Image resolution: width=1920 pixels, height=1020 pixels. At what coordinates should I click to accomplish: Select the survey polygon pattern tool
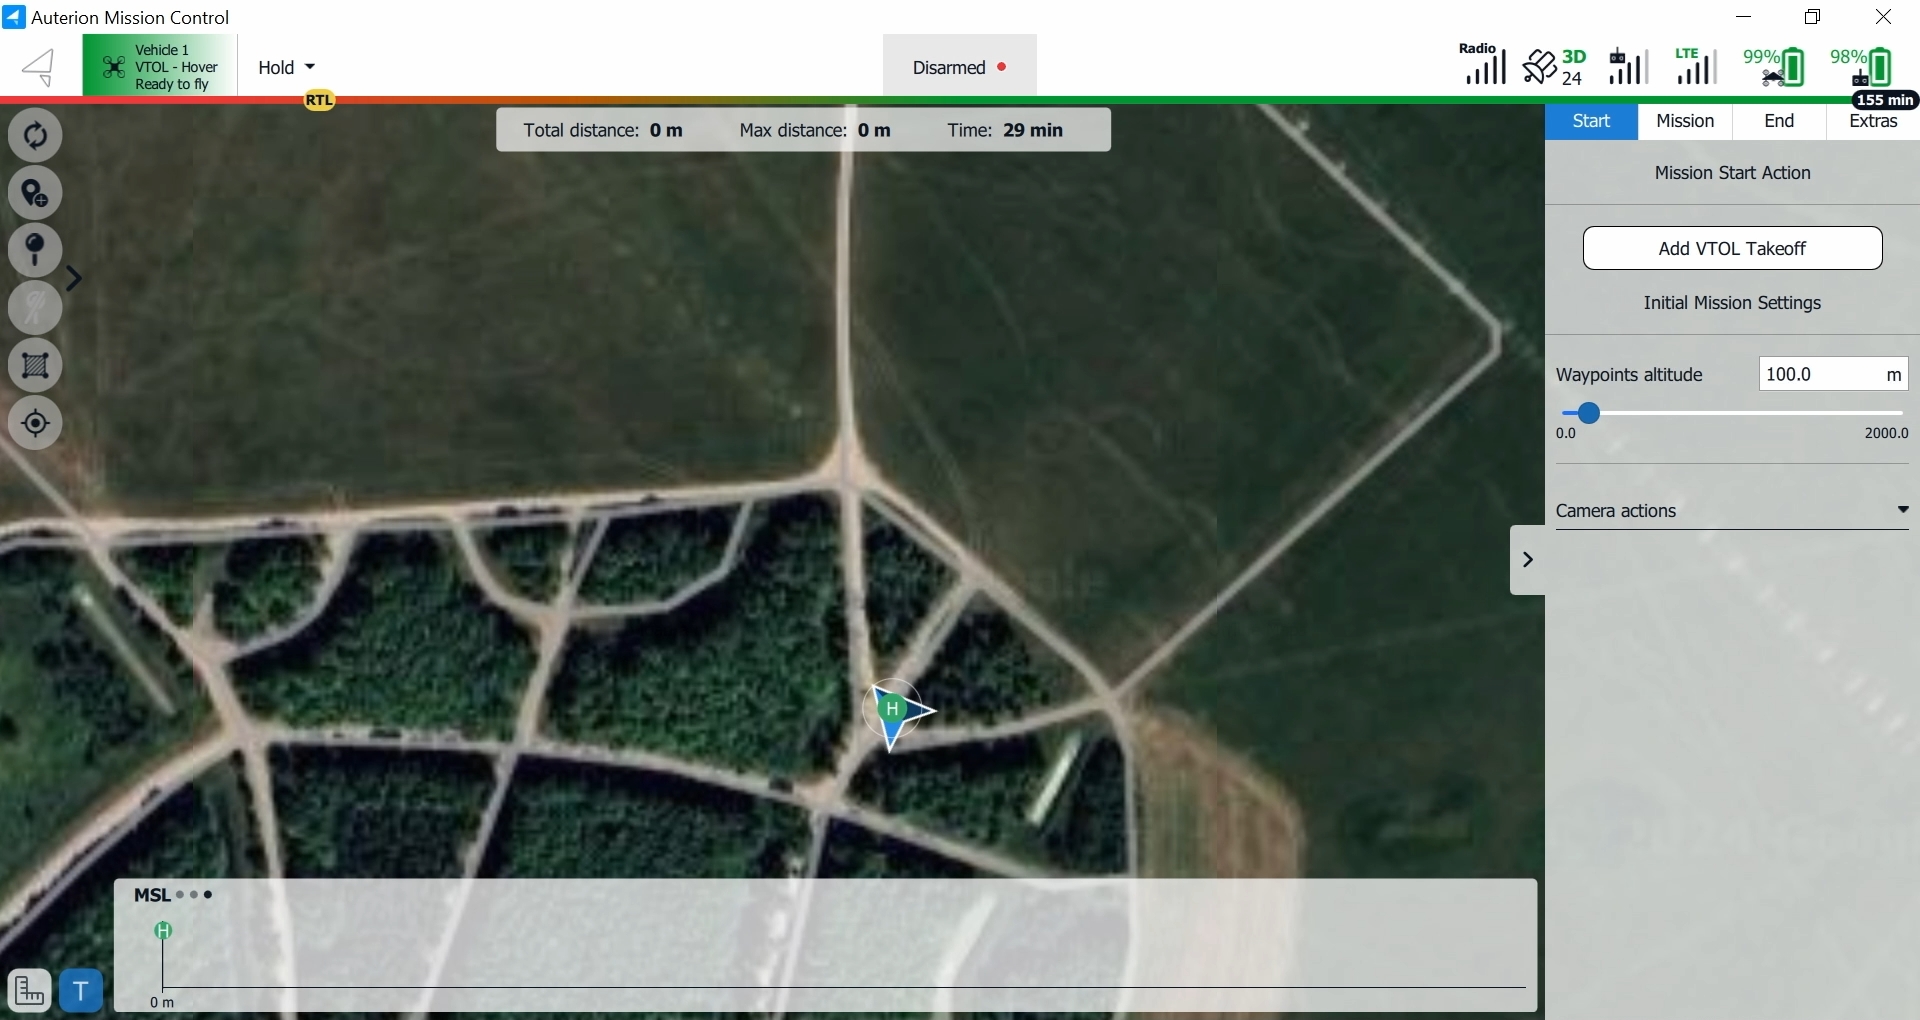(35, 366)
